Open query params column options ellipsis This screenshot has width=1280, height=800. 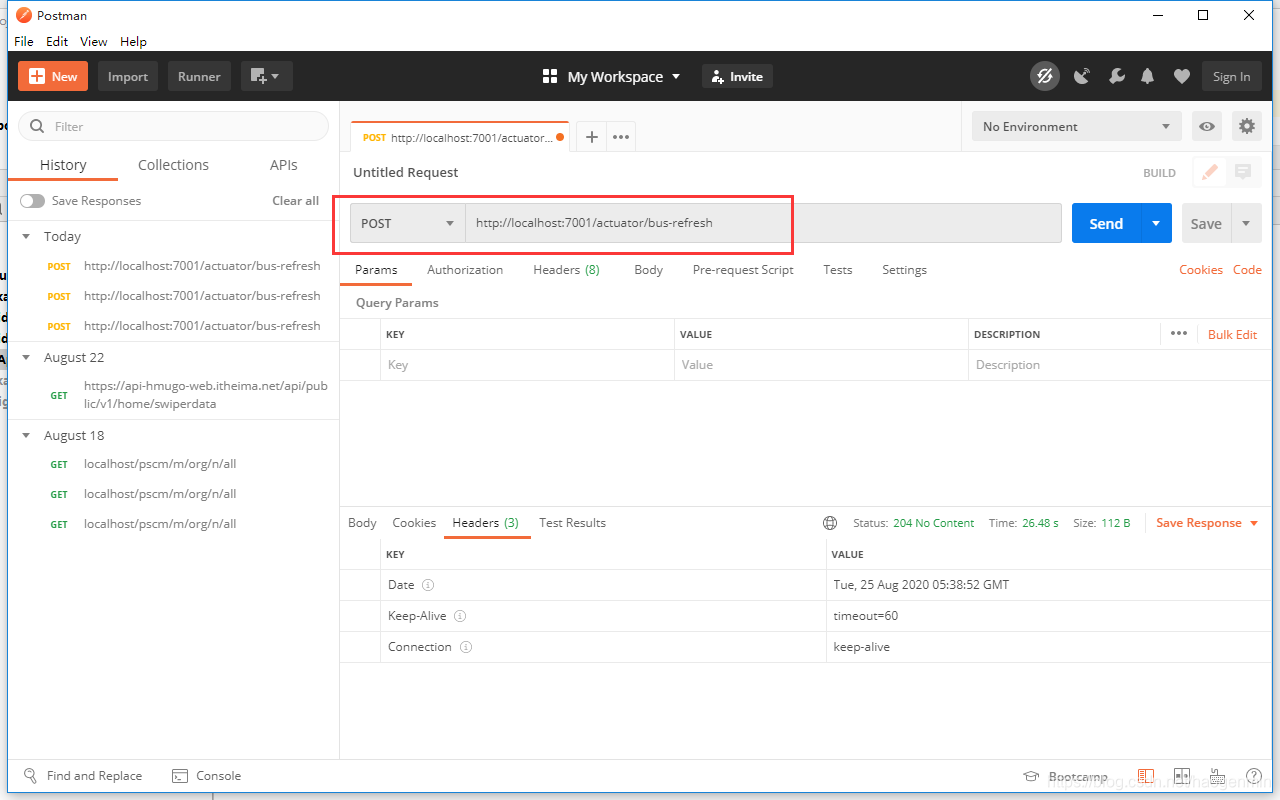1179,334
